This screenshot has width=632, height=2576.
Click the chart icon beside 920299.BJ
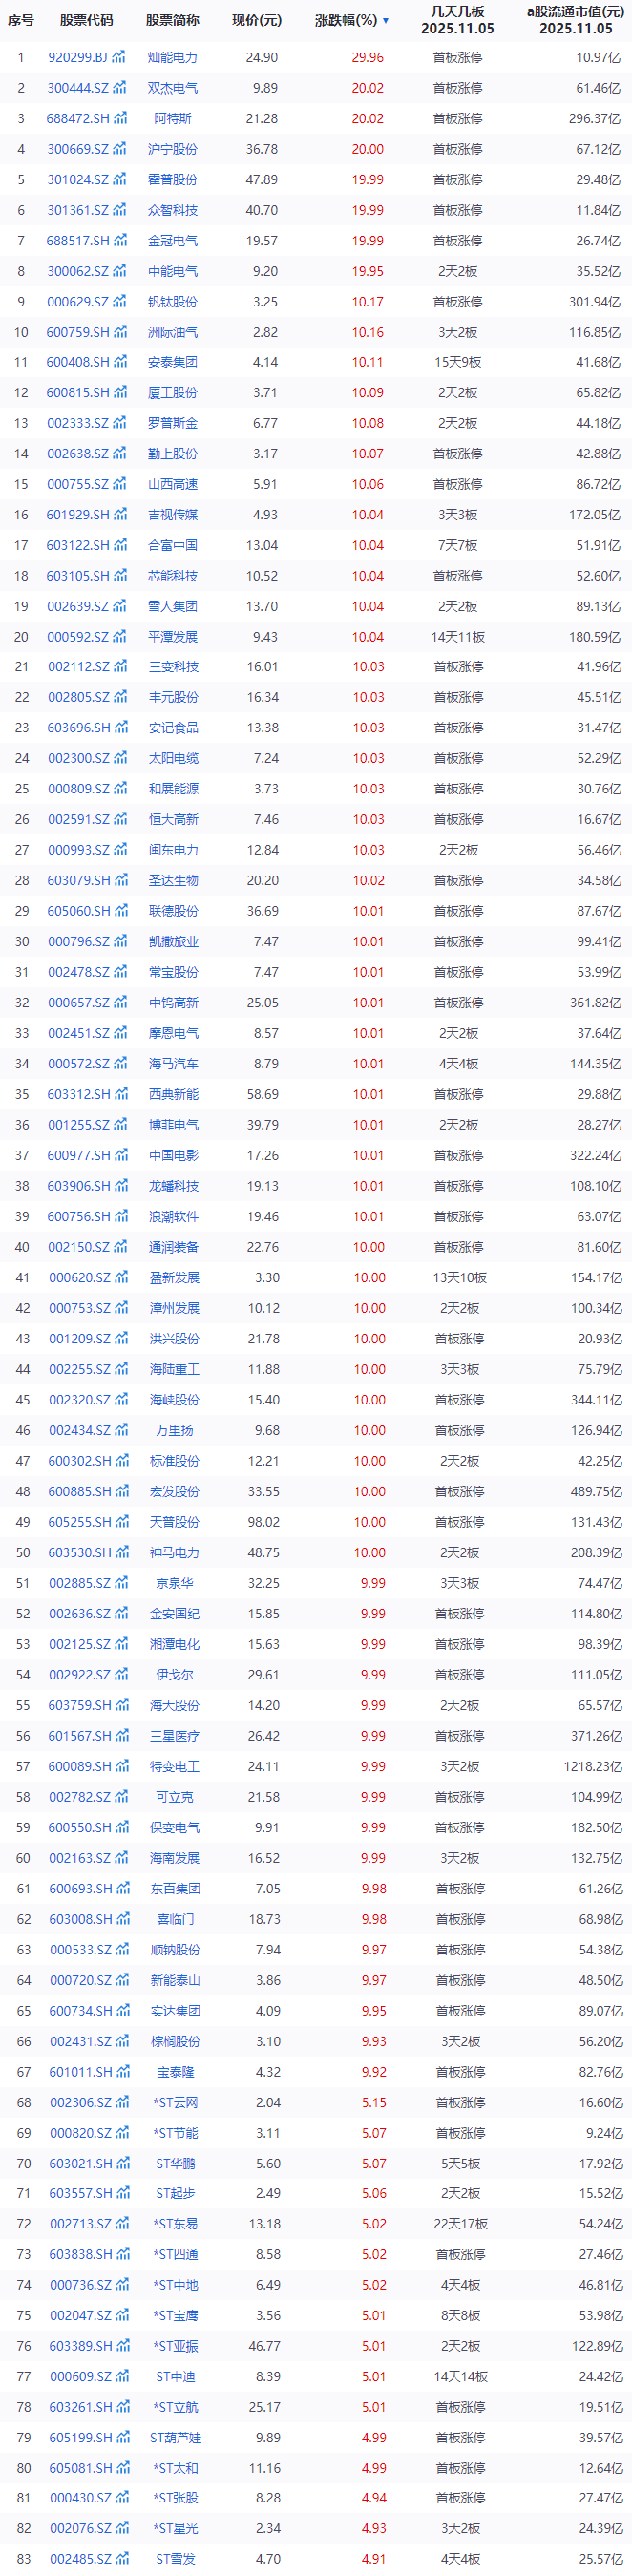(120, 58)
